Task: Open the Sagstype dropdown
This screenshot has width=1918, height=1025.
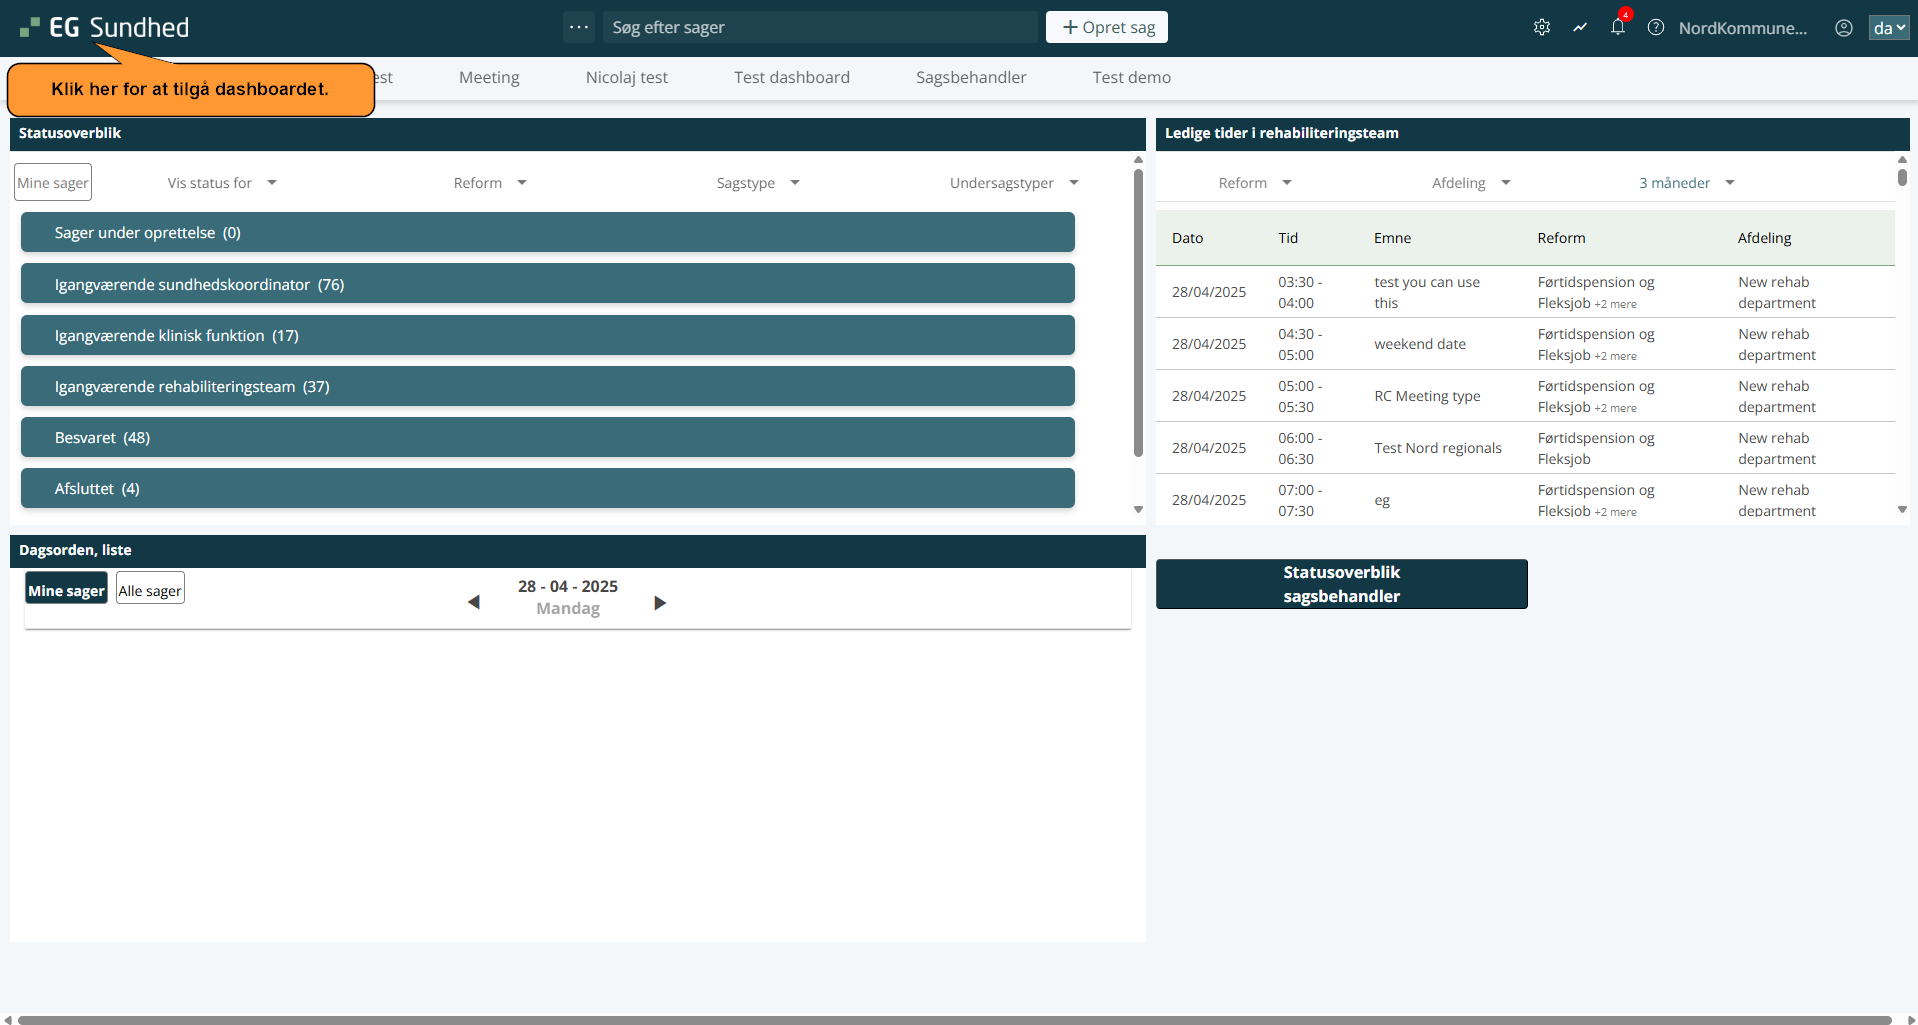Action: tap(757, 183)
